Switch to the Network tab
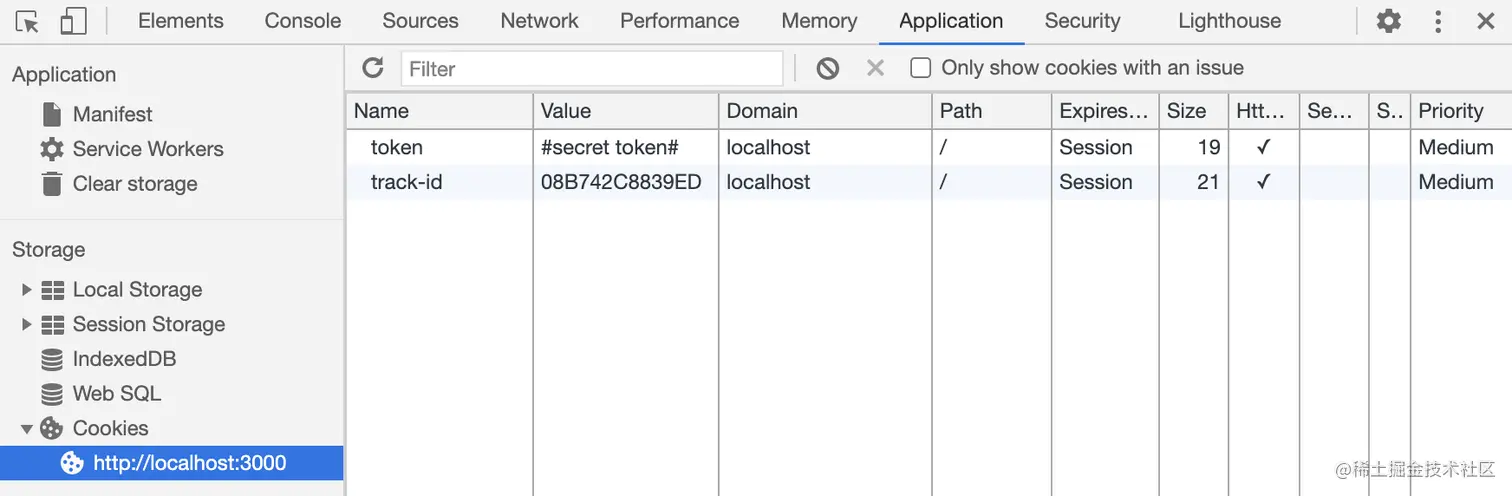 click(x=540, y=21)
